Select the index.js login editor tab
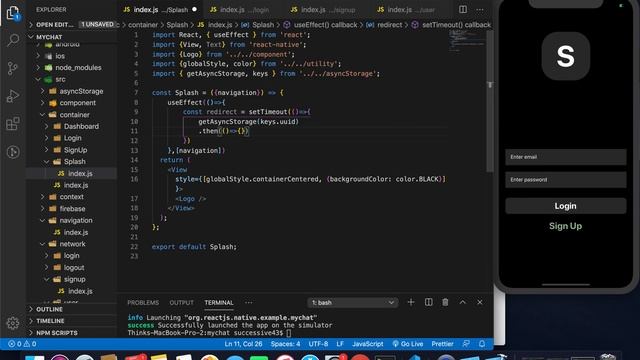This screenshot has width=640, height=360. 241,9
